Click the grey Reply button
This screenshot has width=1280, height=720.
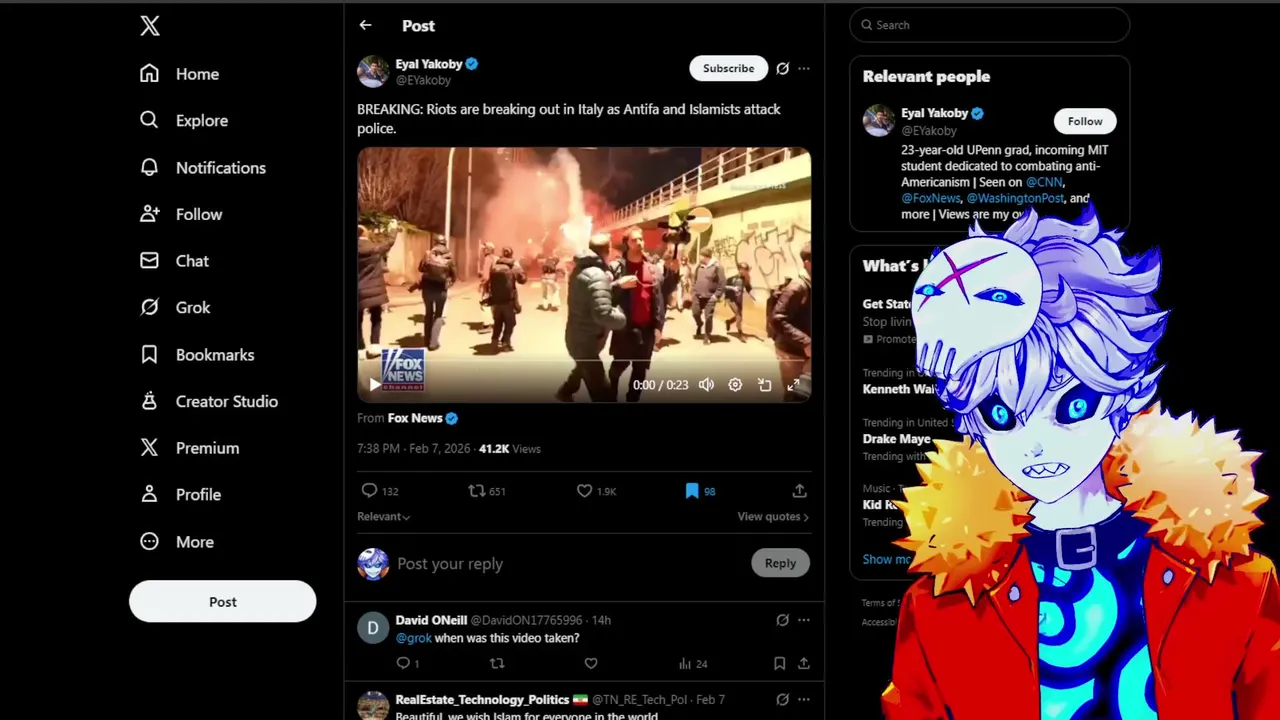[x=780, y=563]
